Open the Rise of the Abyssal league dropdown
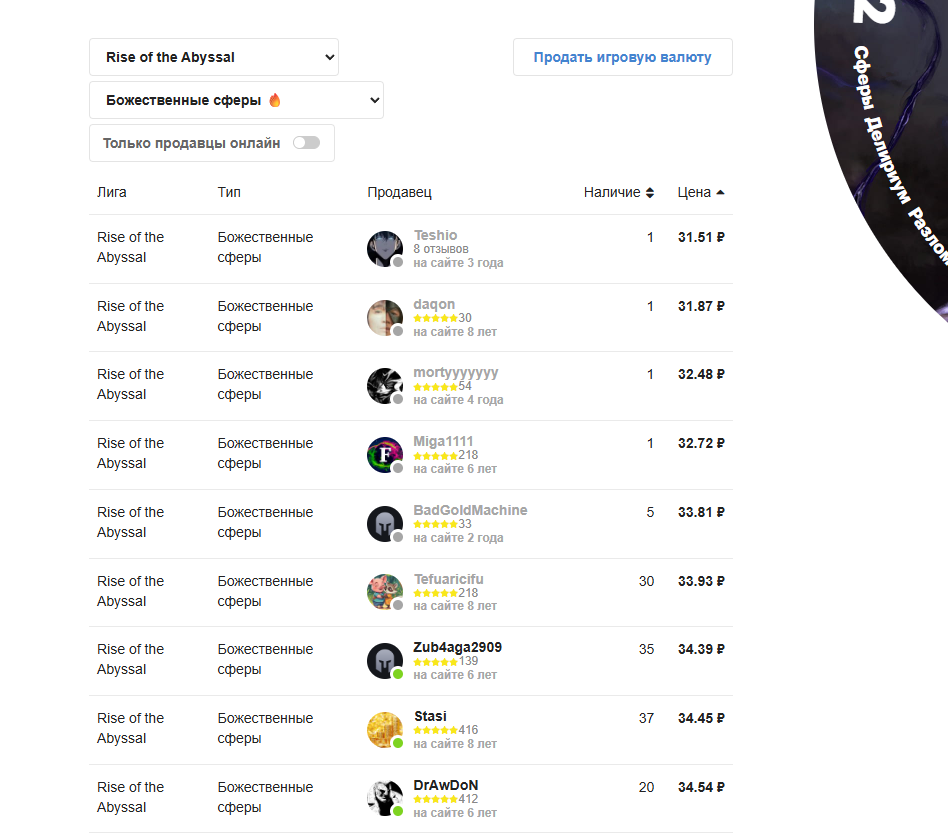 point(214,57)
